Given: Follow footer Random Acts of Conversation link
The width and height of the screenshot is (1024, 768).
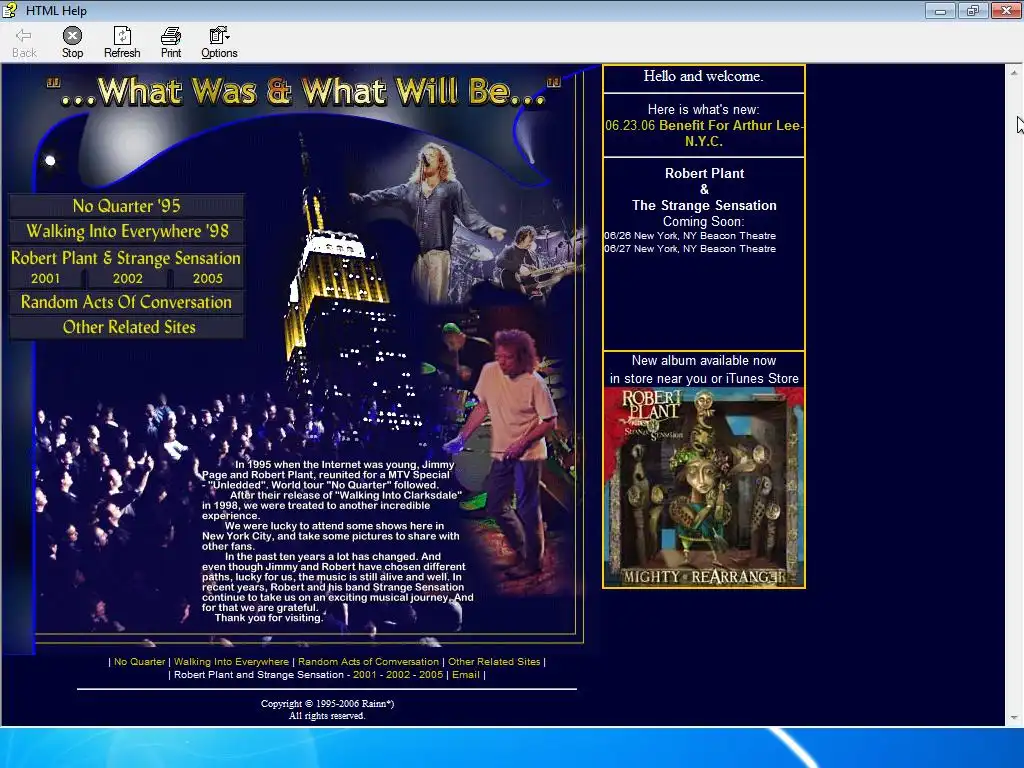Looking at the screenshot, I should tap(368, 662).
